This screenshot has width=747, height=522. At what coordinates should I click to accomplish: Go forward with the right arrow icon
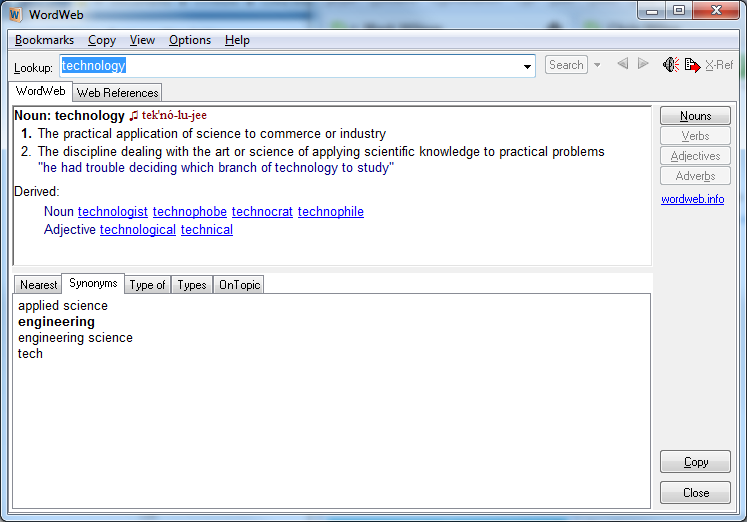coord(643,64)
